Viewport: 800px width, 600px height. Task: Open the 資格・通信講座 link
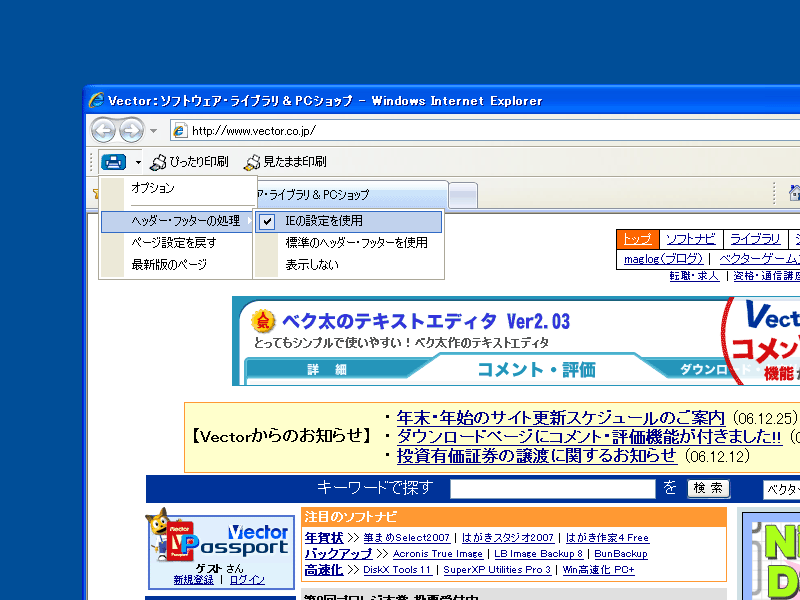[x=766, y=276]
